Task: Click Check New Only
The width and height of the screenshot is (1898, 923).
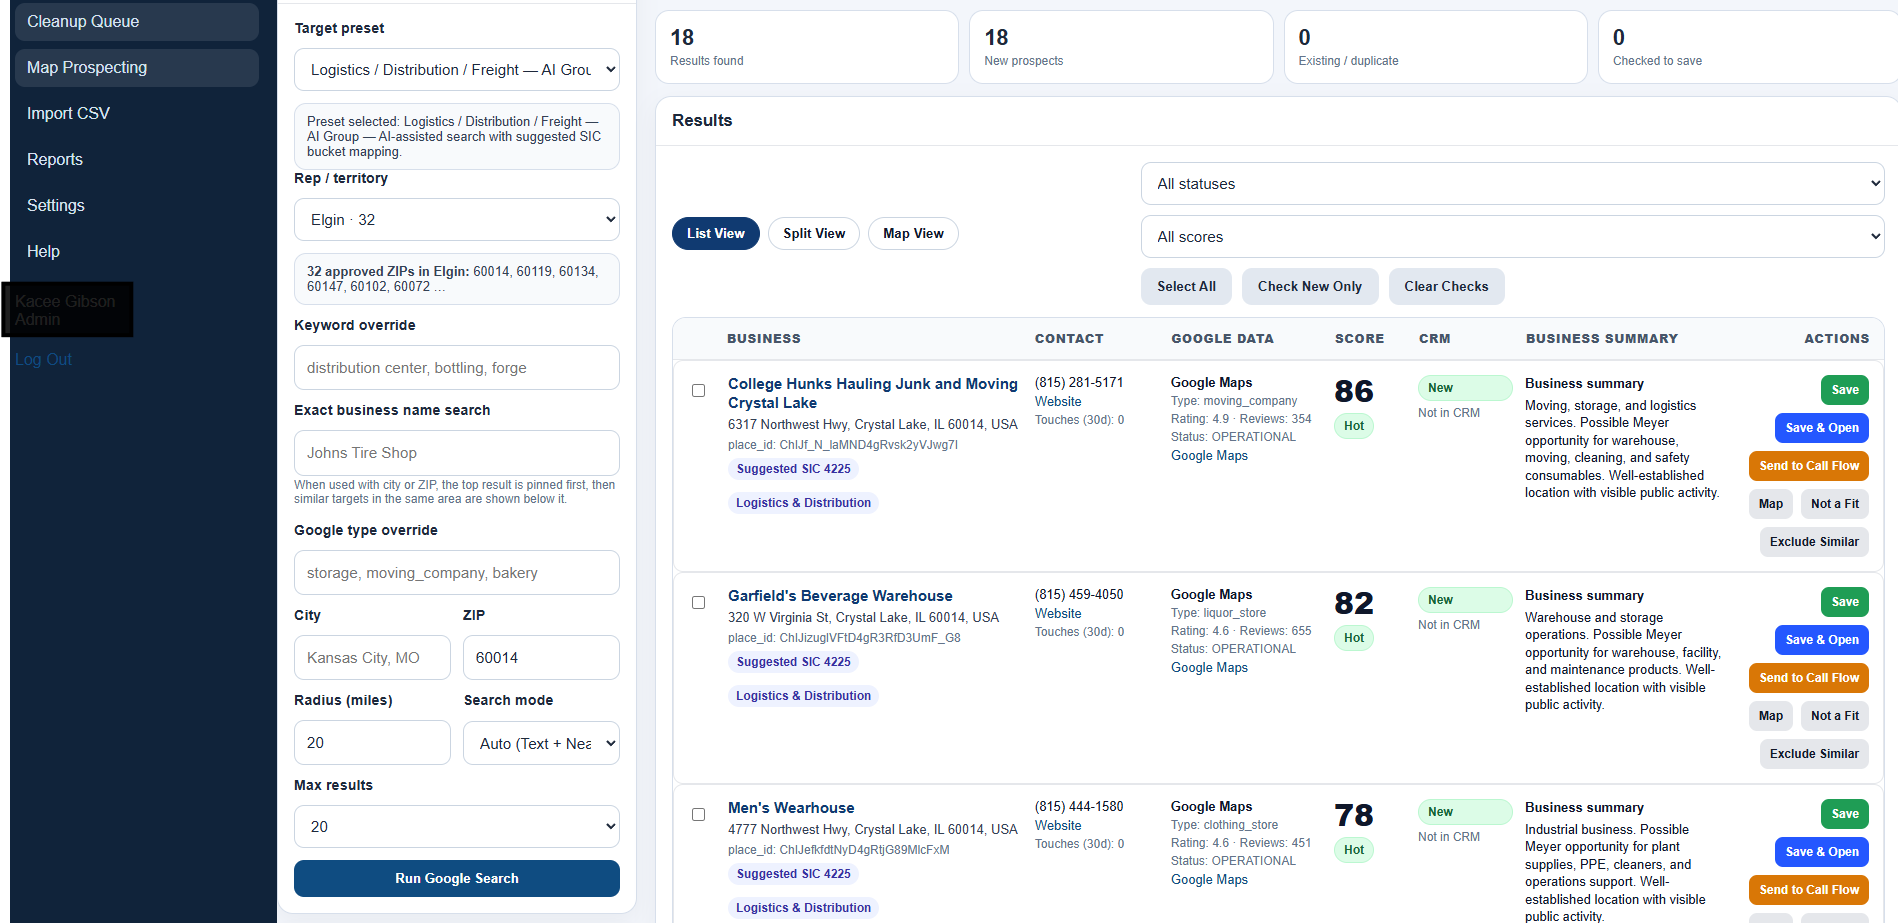Action: tap(1310, 287)
